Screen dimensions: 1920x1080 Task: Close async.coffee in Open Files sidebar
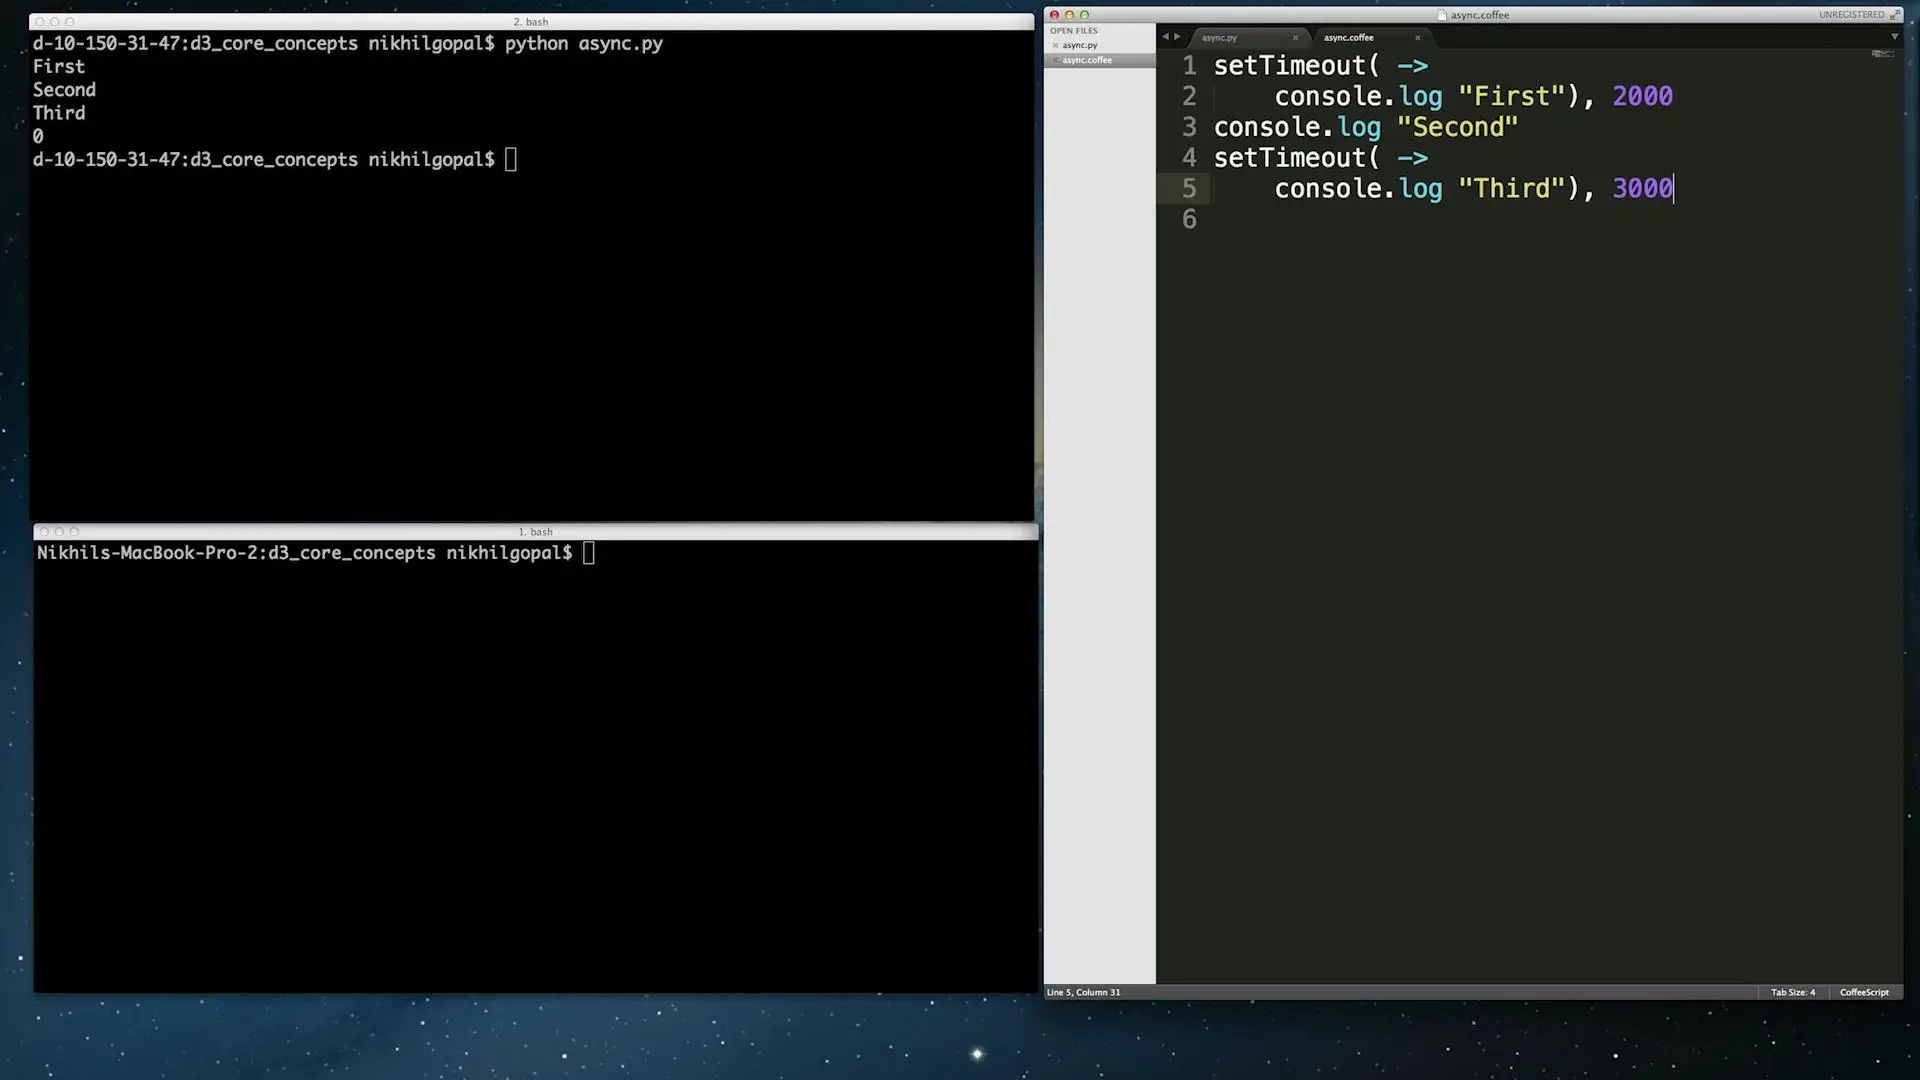pyautogui.click(x=1055, y=60)
